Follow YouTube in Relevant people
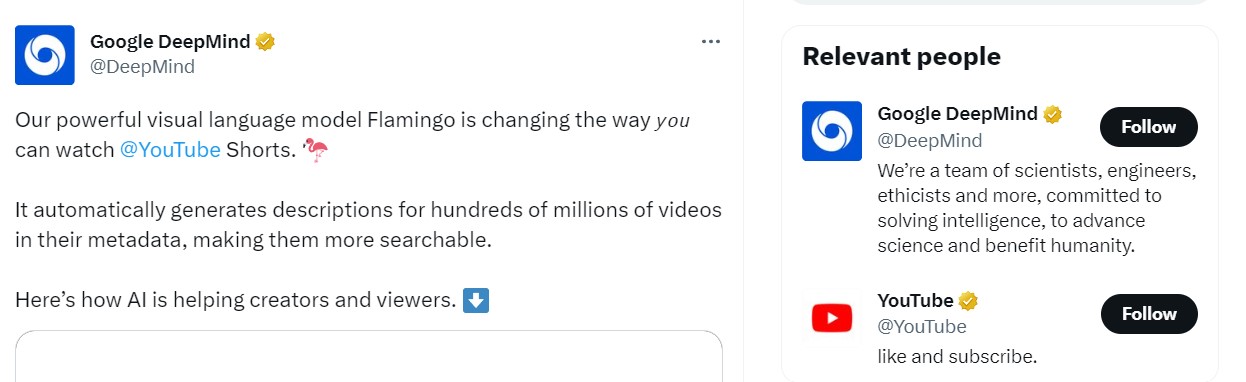Image resolution: width=1246 pixels, height=382 pixels. click(1149, 314)
